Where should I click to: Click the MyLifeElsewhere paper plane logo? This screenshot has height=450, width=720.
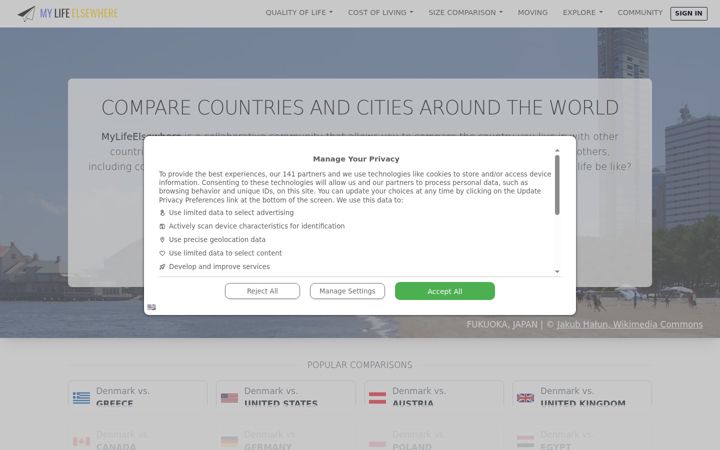[27, 13]
